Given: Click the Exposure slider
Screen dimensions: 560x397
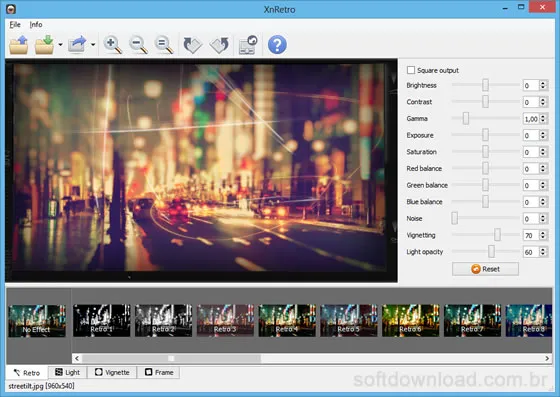Looking at the screenshot, I should [x=485, y=135].
